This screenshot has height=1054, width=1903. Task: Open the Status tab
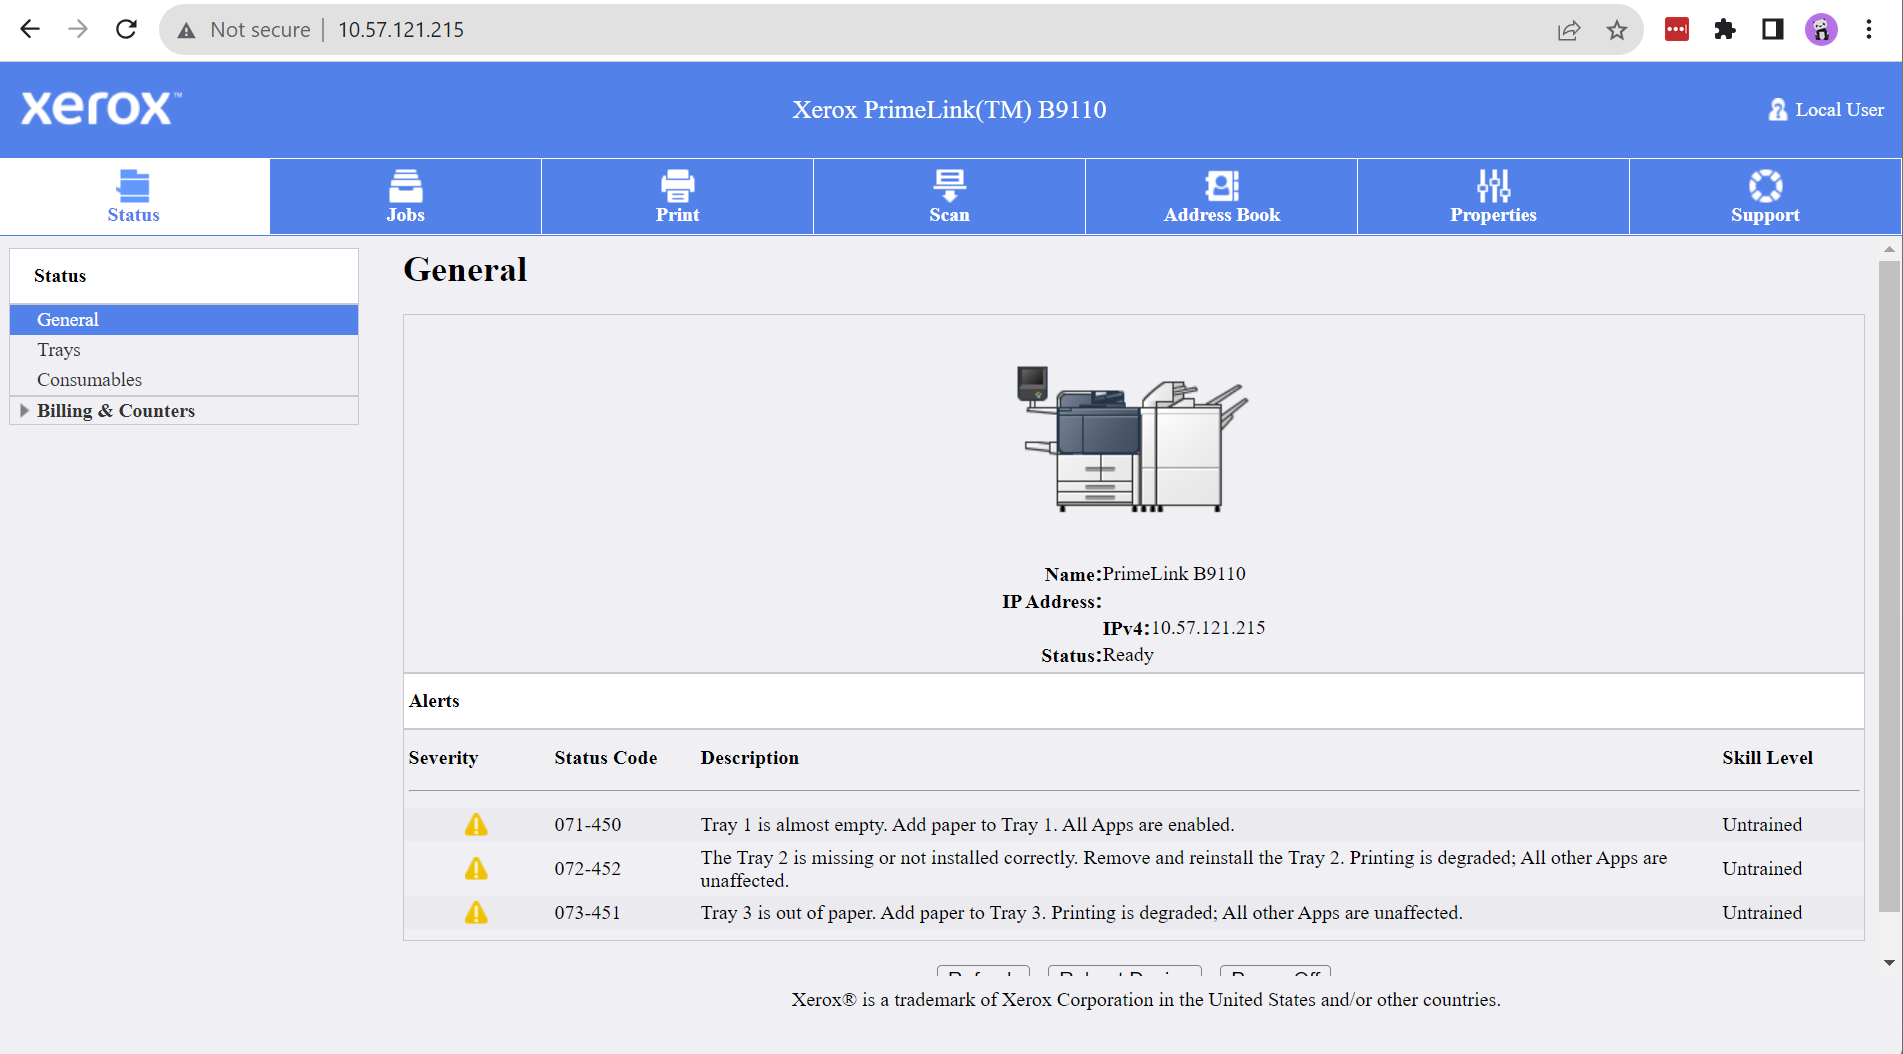134,197
